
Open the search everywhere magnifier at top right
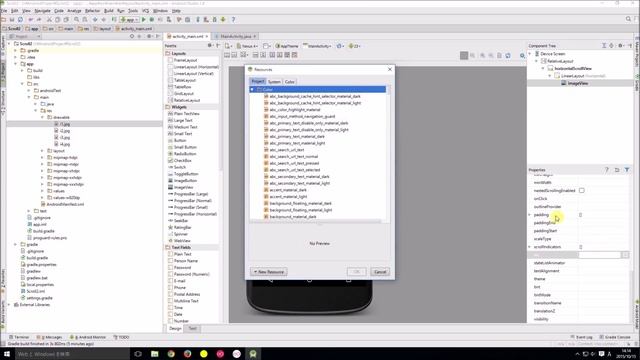pyautogui.click(x=629, y=19)
